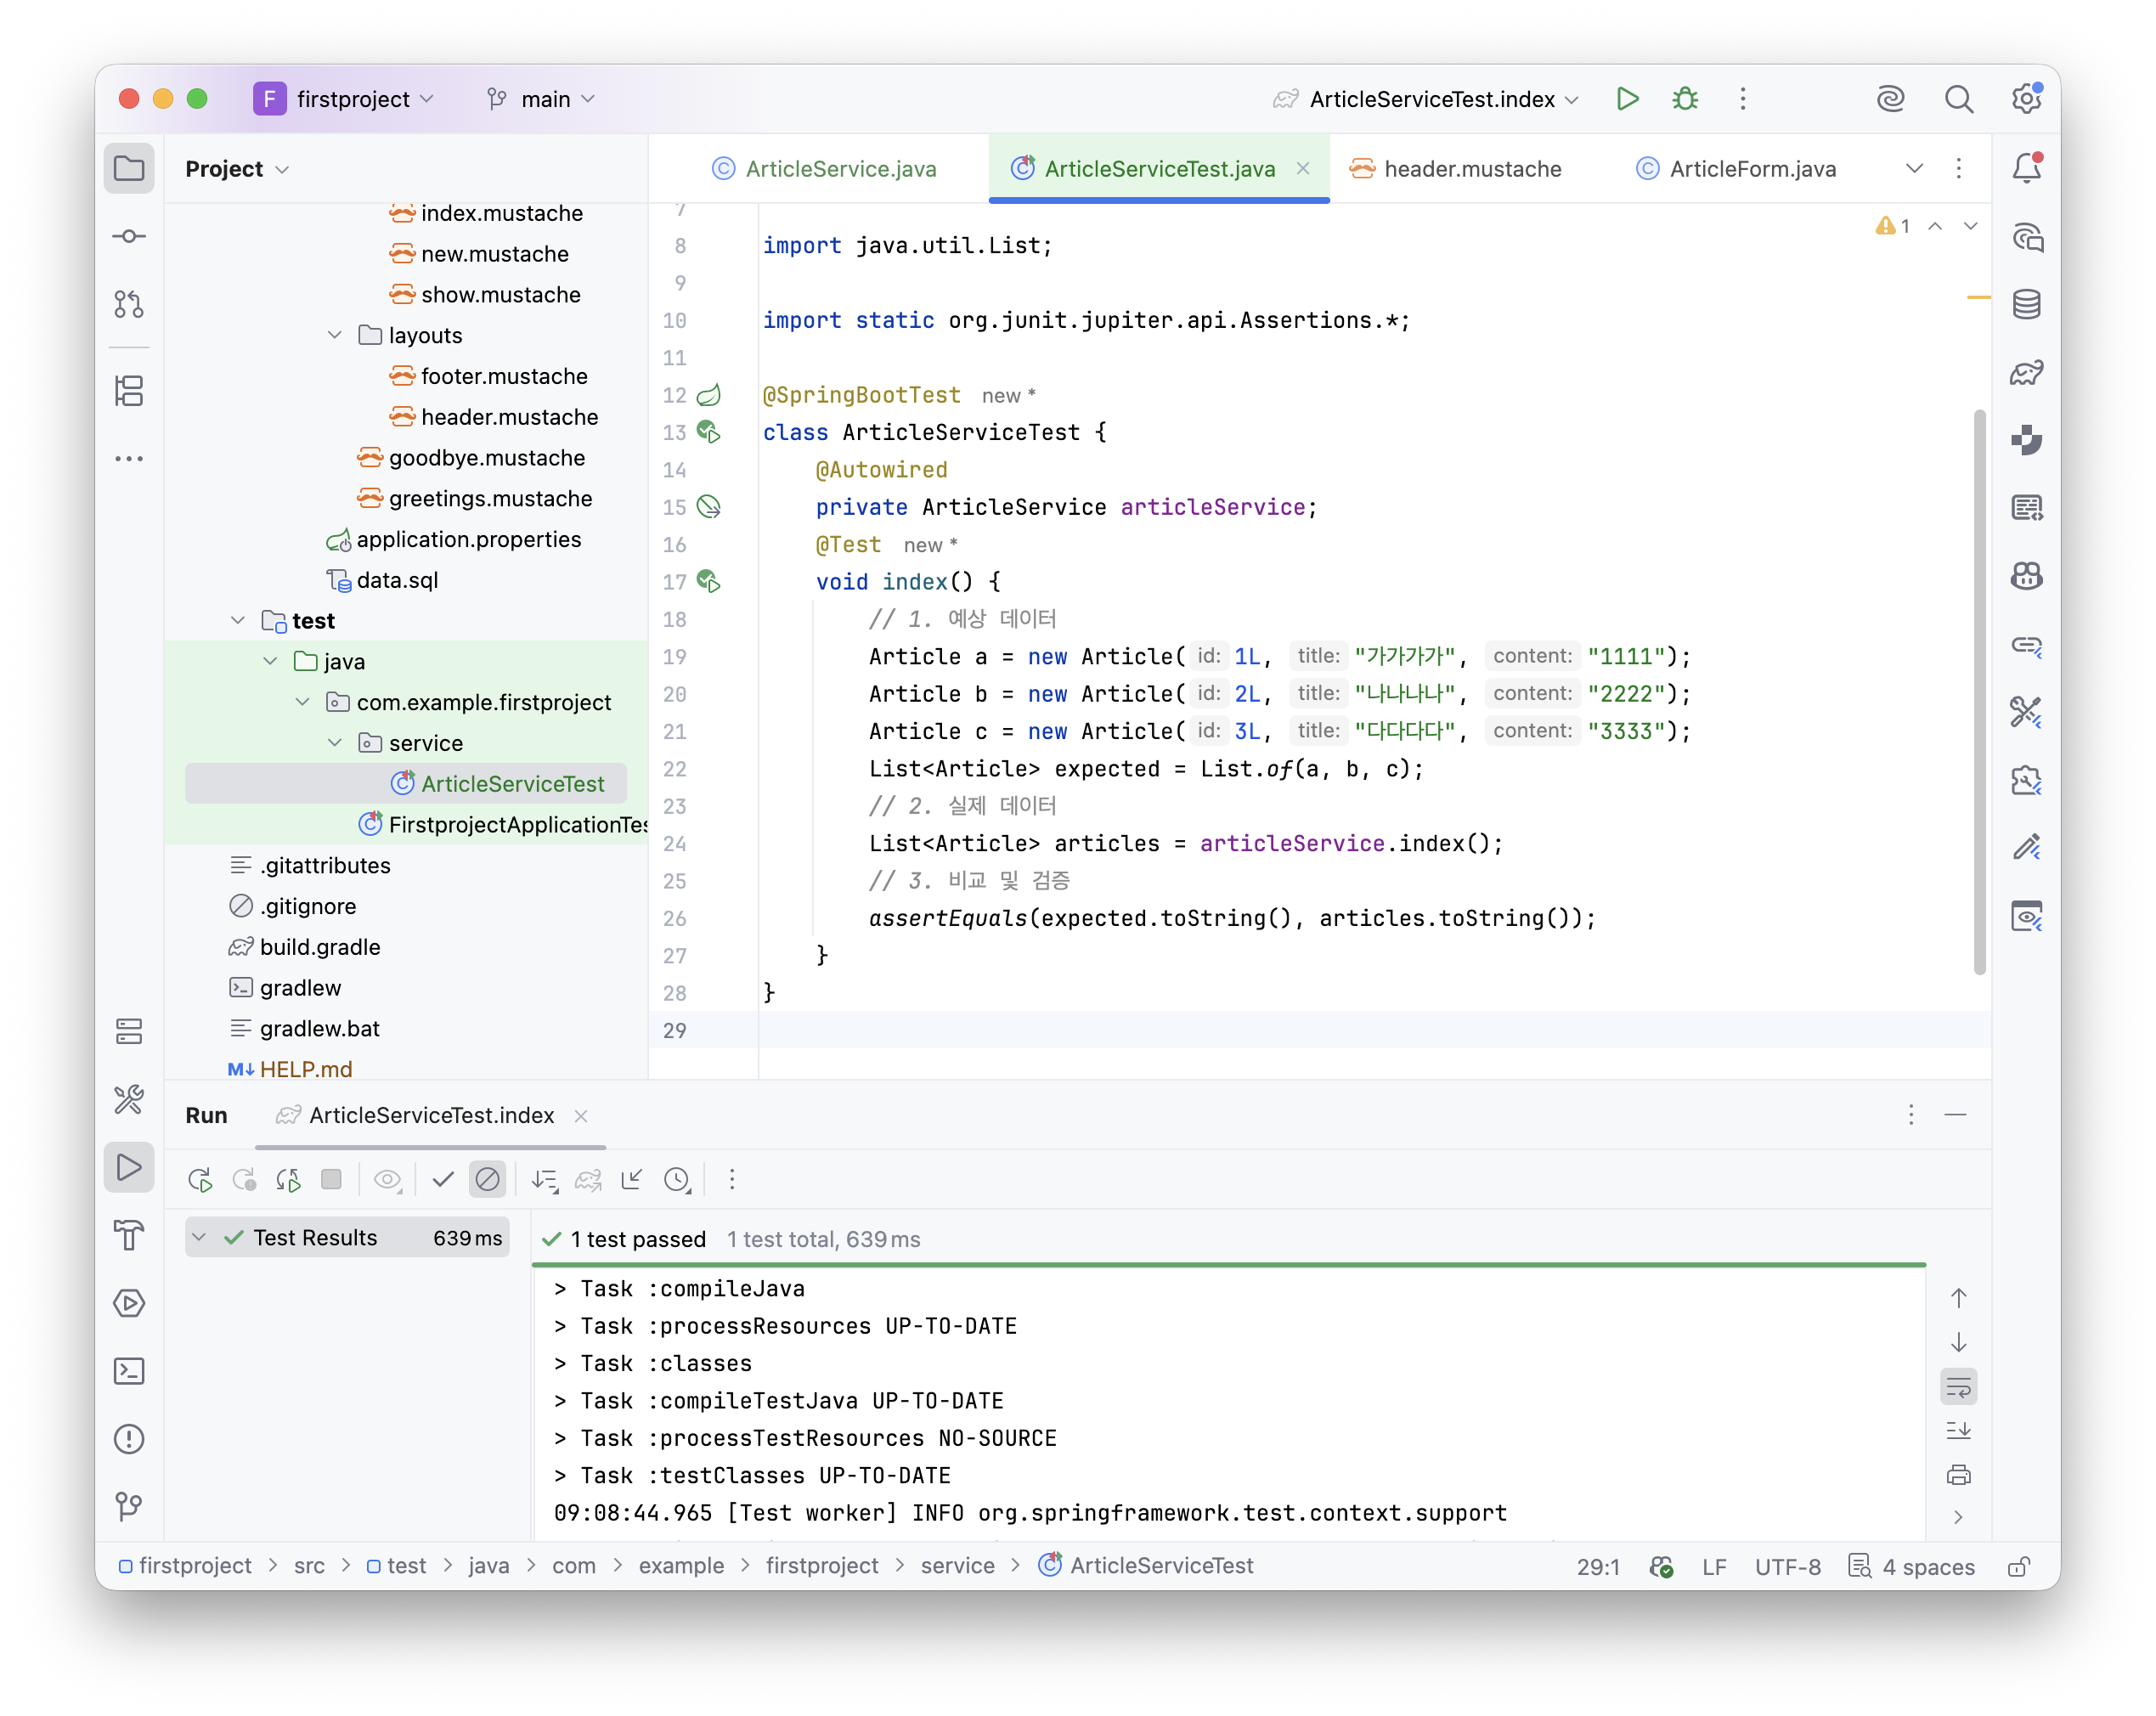Run class ArticleServiceTest from gutter icon
The image size is (2156, 1716).
click(709, 432)
